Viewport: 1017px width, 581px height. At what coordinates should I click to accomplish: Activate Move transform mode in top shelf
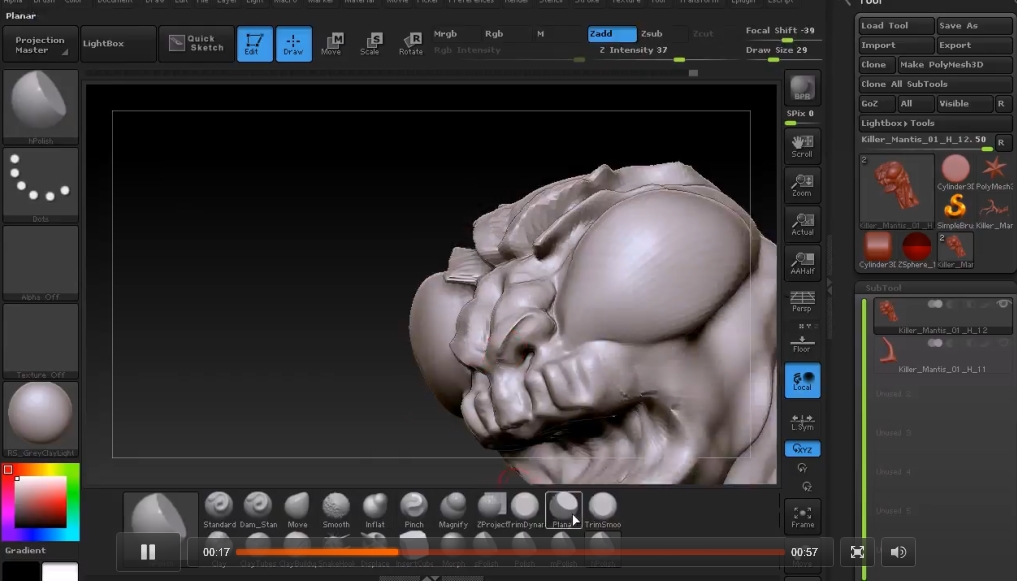331,43
